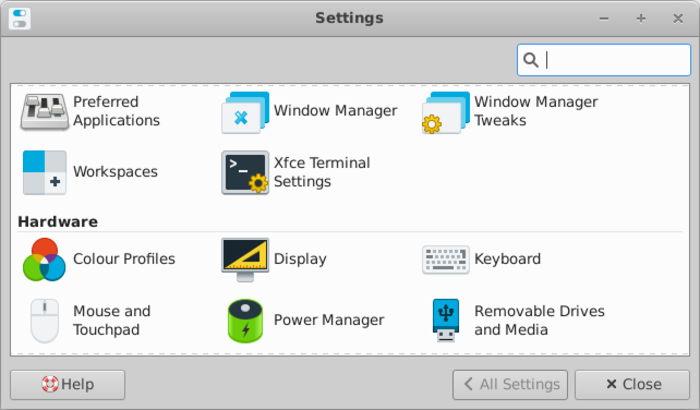Open the Workspaces settings icon
Viewport: 700px width, 410px height.
click(44, 172)
